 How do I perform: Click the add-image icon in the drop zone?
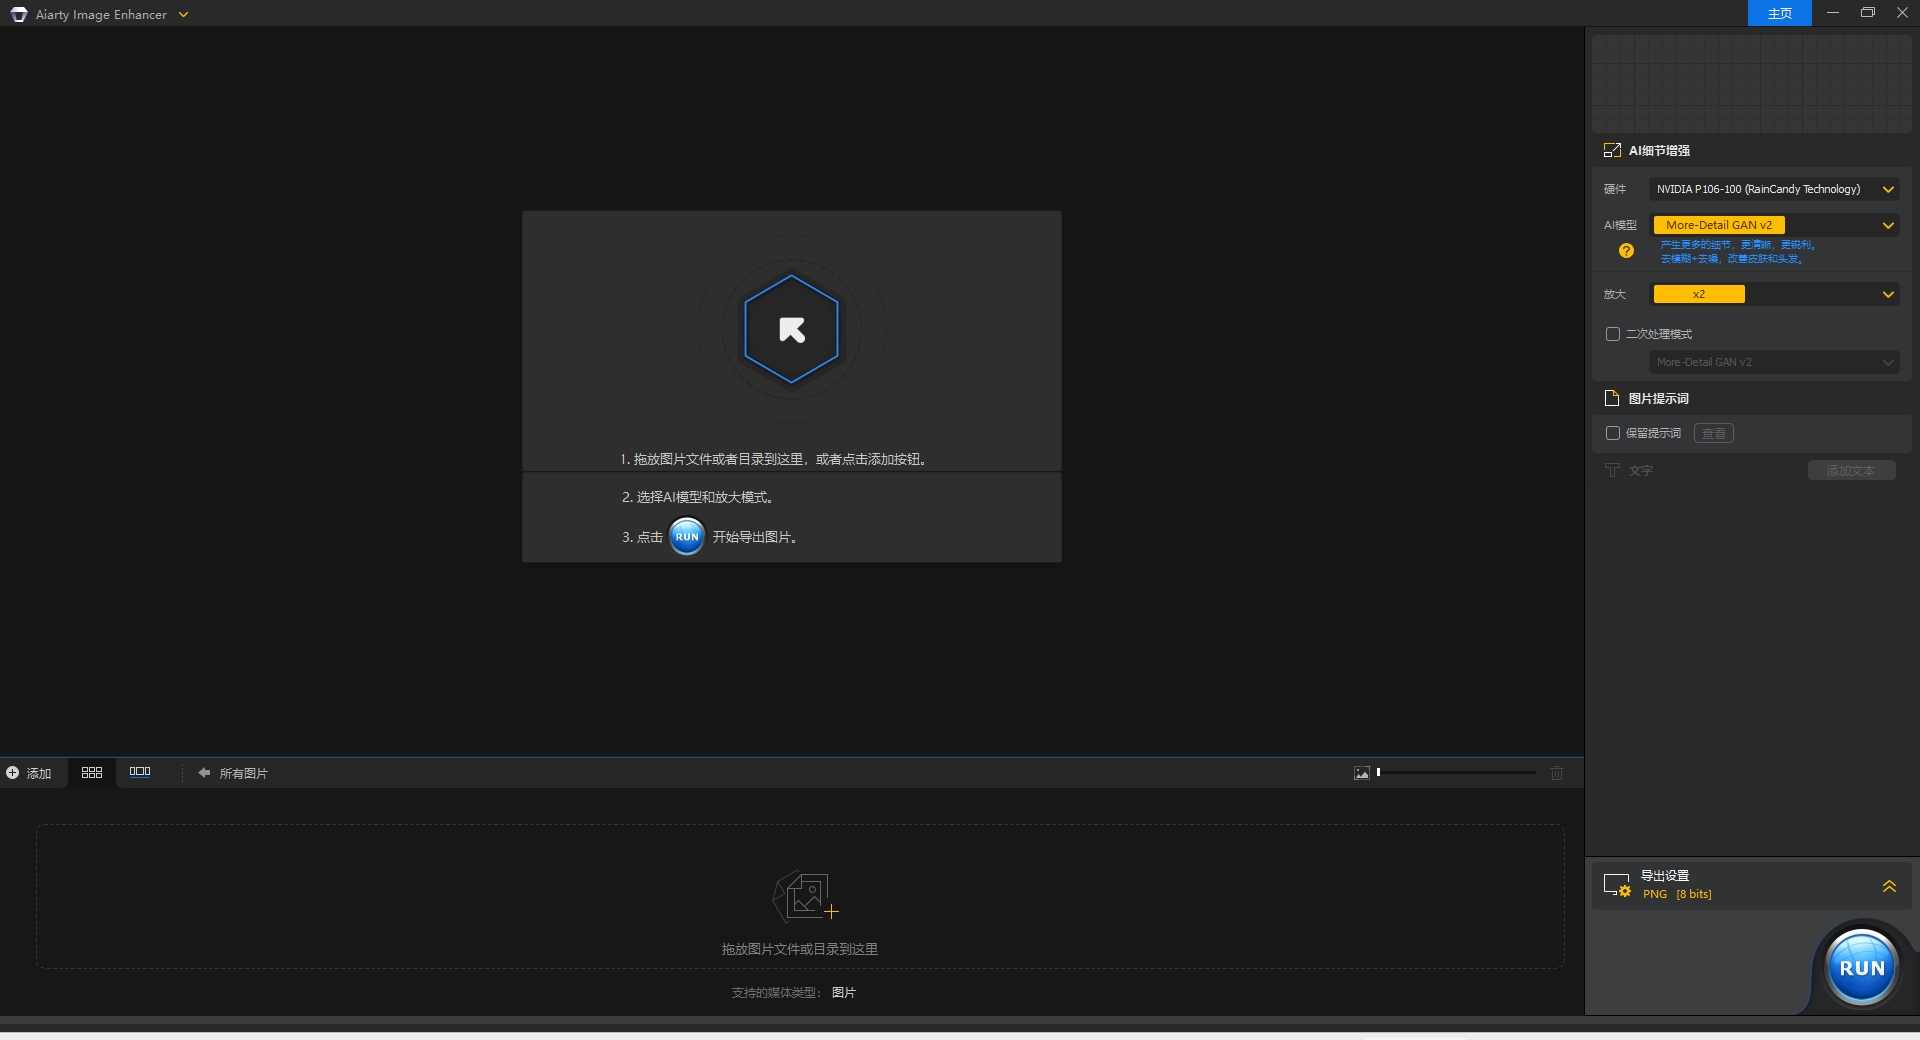(x=804, y=895)
